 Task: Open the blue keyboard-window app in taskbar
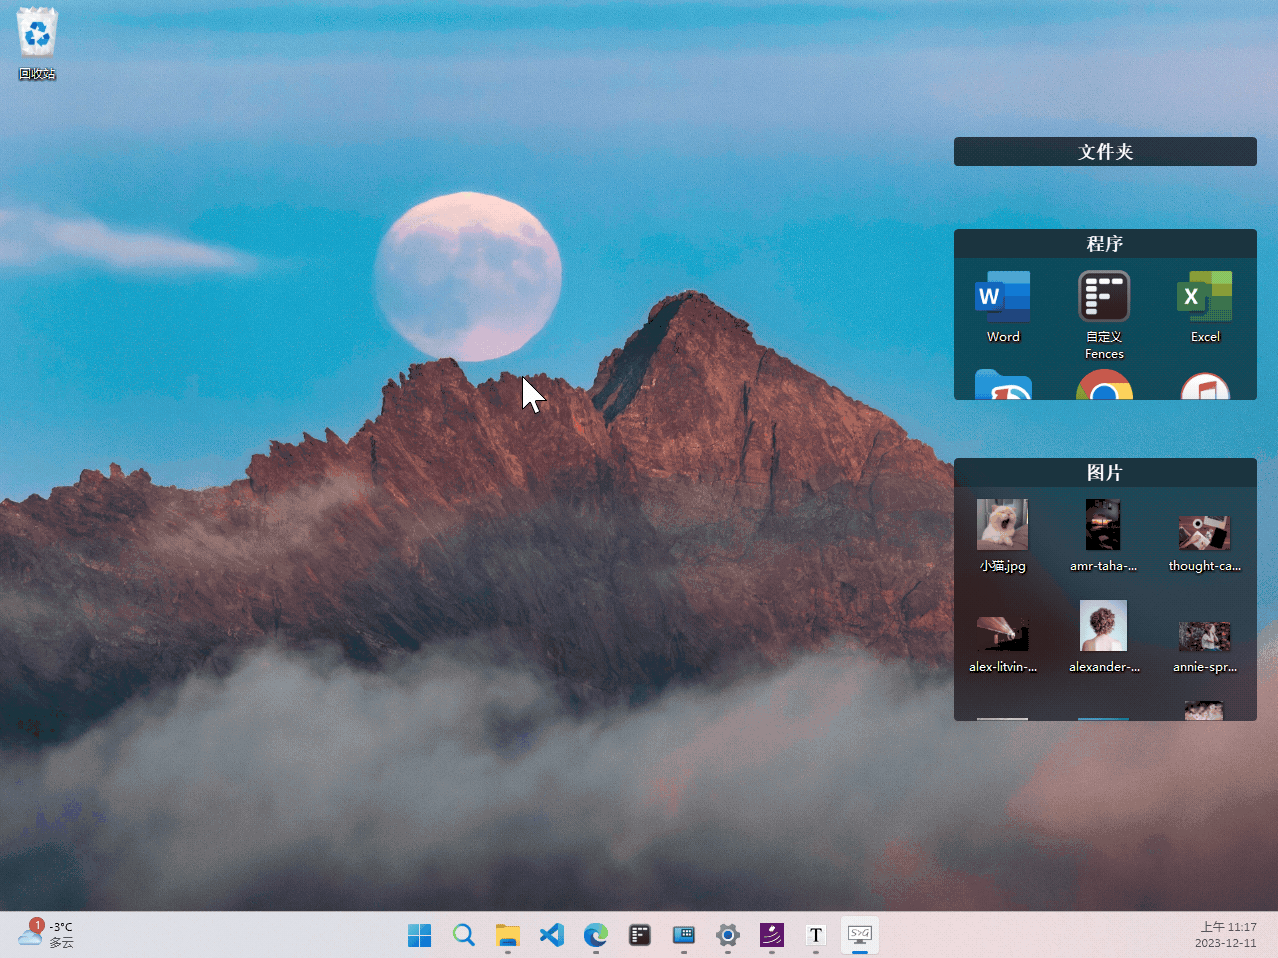[x=684, y=935]
